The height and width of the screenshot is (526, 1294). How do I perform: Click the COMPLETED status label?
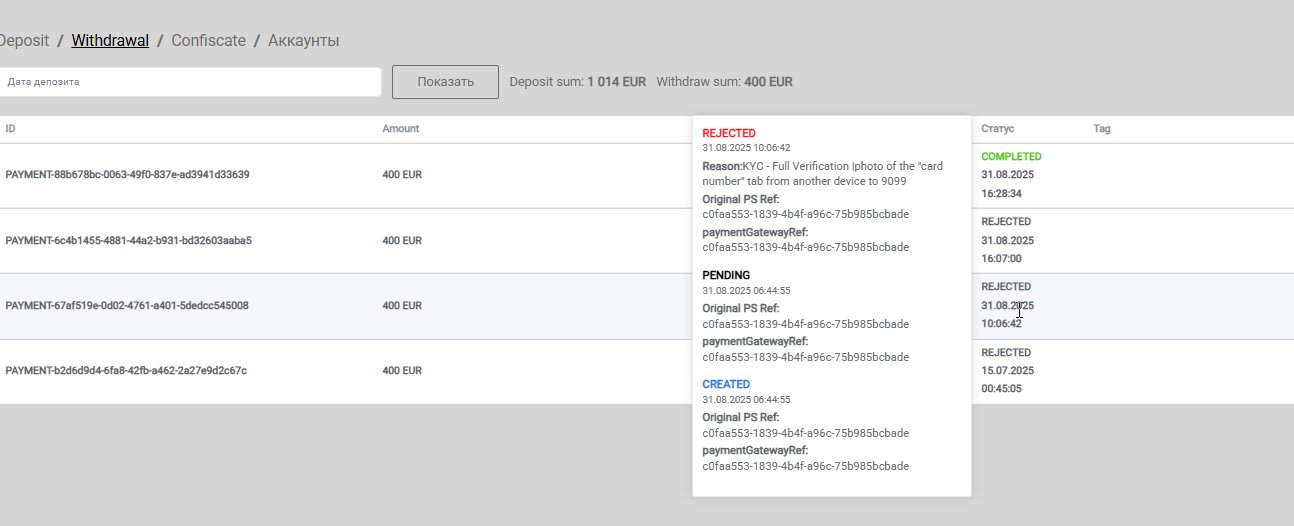click(x=1011, y=157)
